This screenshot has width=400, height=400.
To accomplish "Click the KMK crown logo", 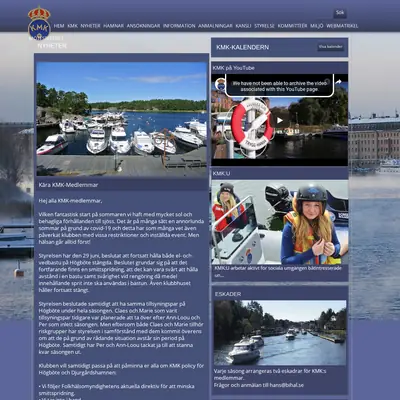I will pos(39,23).
